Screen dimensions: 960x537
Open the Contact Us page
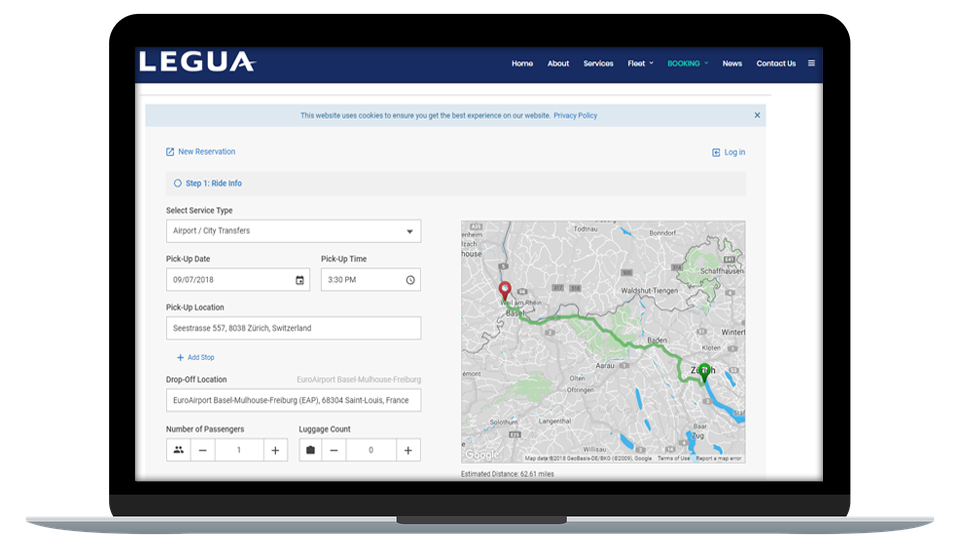coord(776,63)
